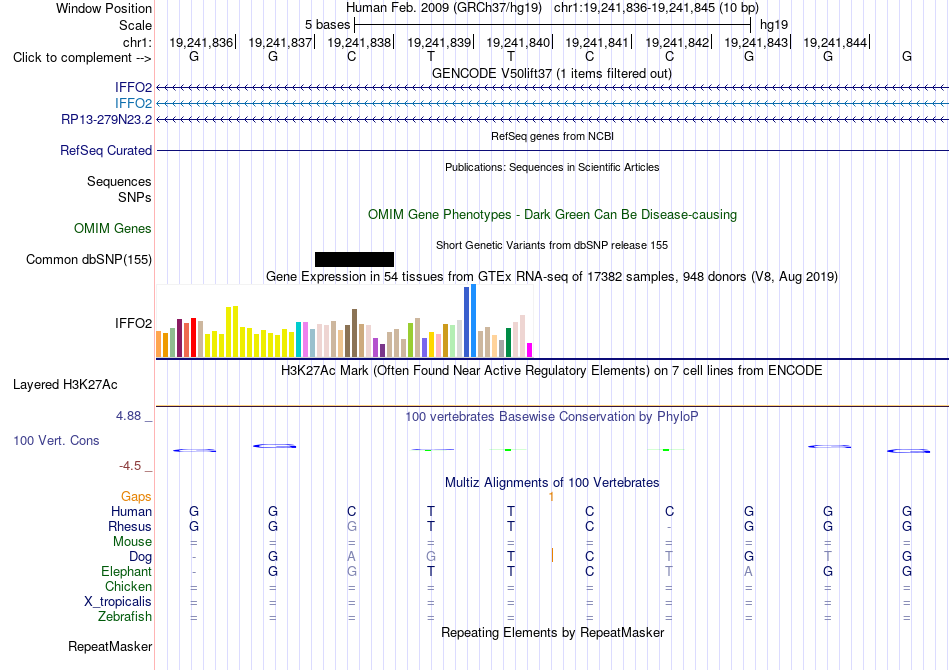Open GENCODE V50lift37 track title
The image size is (950, 670).
pos(552,73)
